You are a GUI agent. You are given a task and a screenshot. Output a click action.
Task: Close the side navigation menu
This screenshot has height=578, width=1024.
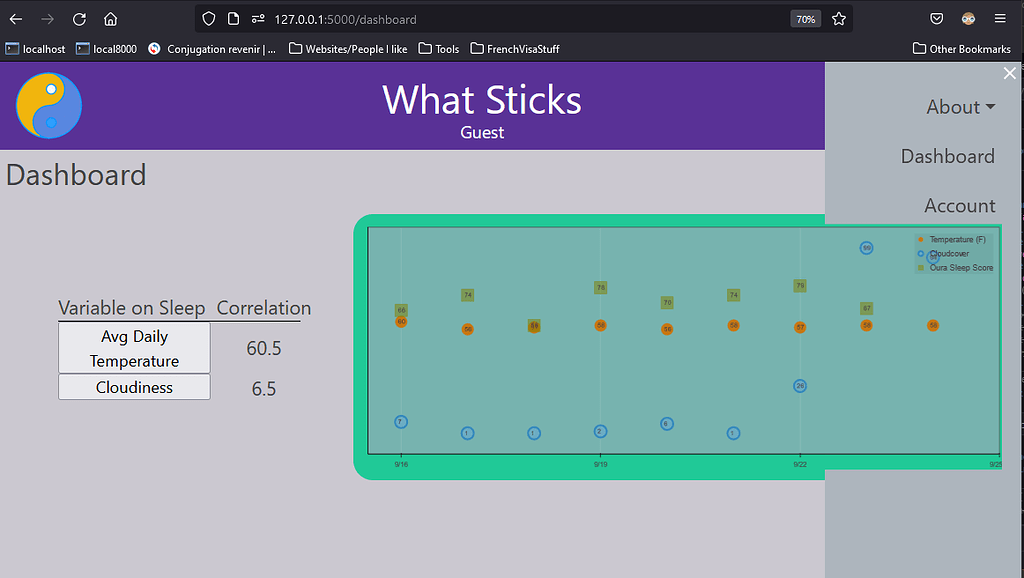pos(1009,73)
